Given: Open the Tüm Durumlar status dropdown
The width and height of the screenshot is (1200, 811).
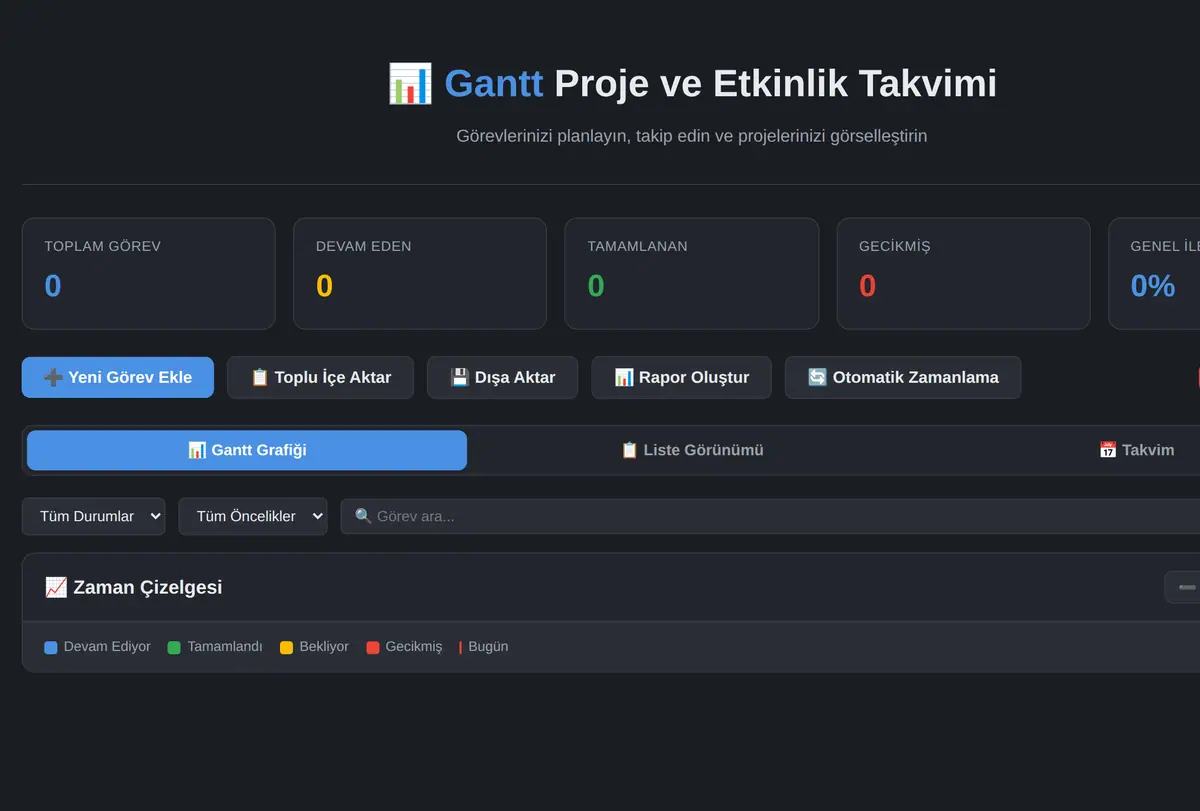Looking at the screenshot, I should tap(94, 516).
